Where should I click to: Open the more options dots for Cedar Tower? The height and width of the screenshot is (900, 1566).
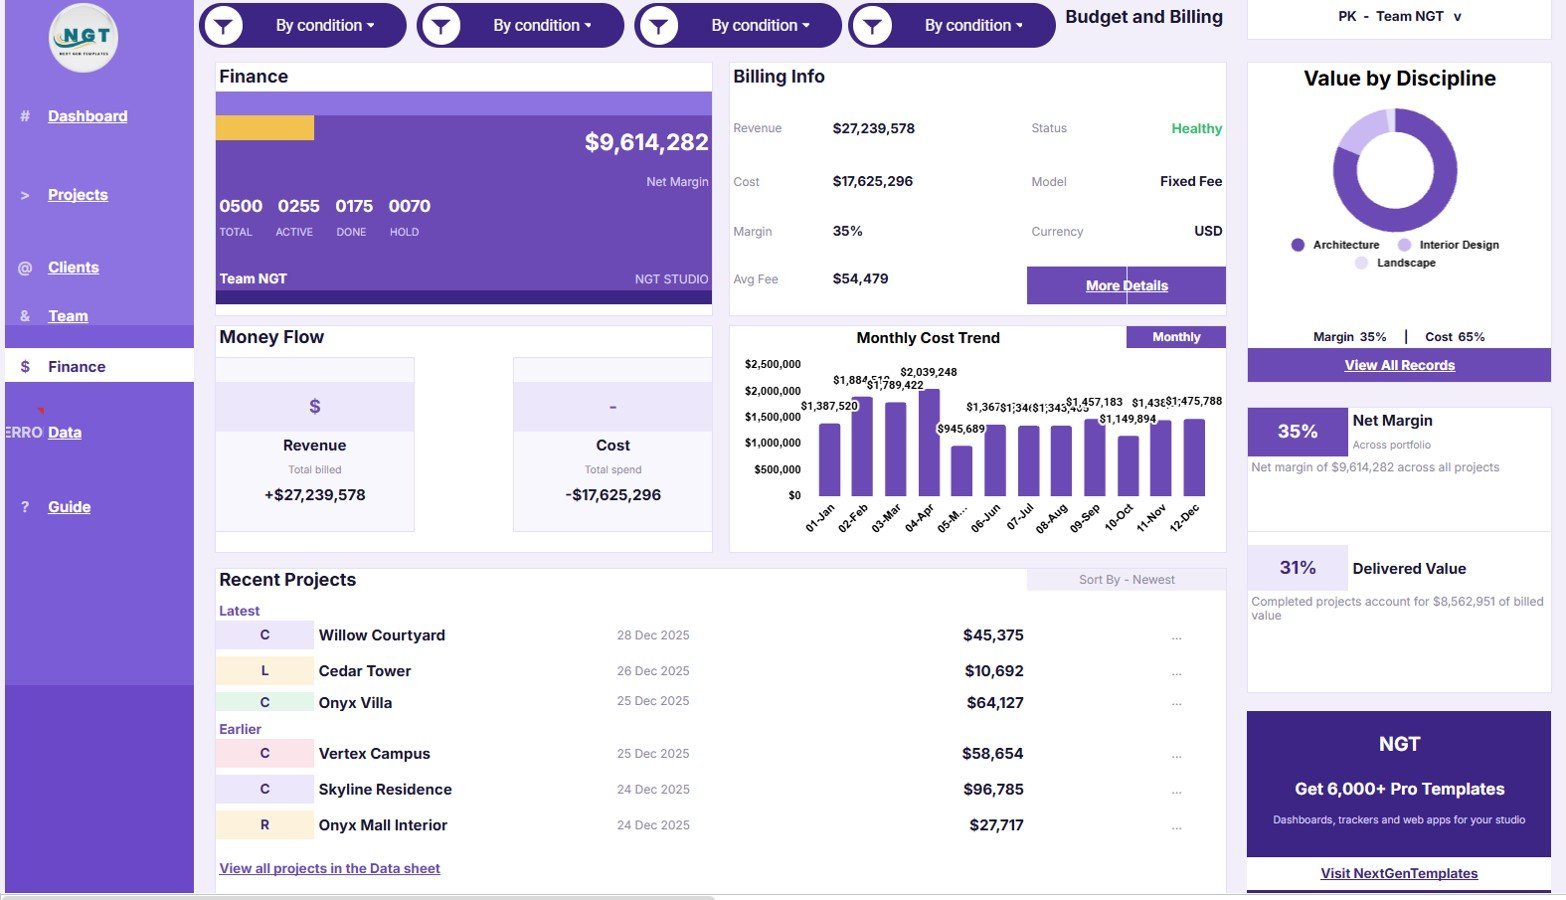(1177, 673)
